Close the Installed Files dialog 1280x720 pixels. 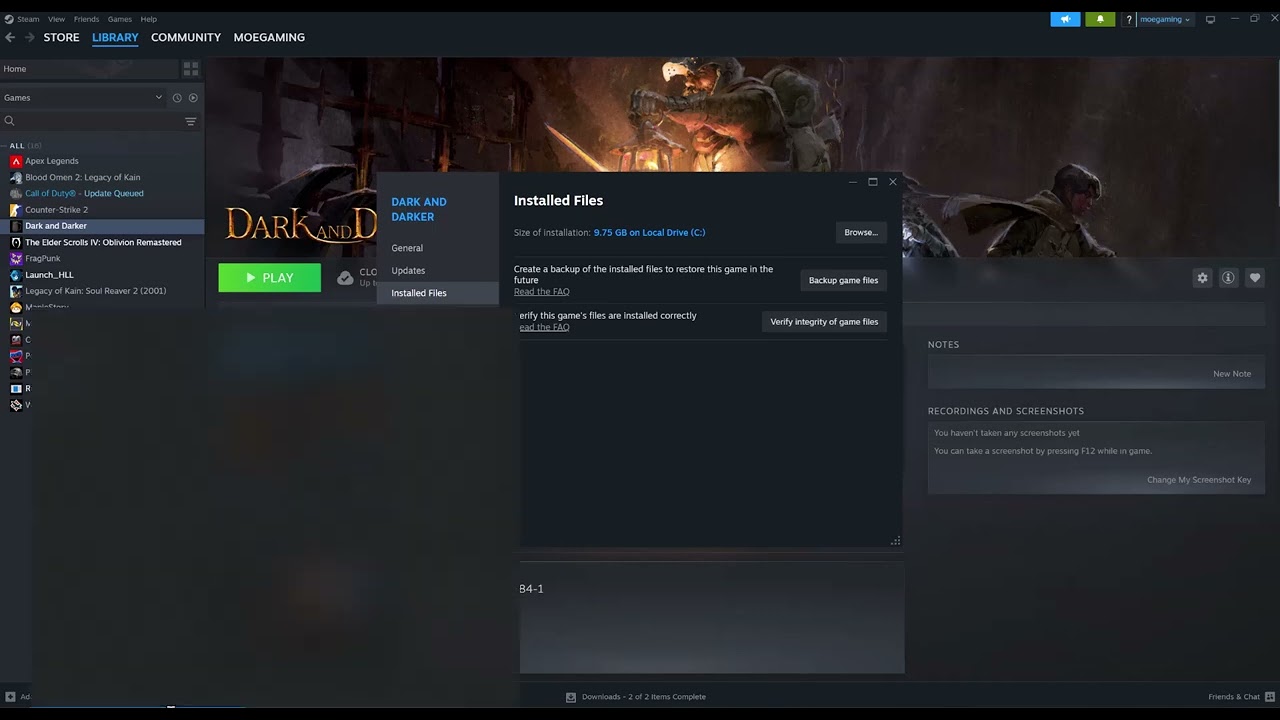point(893,182)
